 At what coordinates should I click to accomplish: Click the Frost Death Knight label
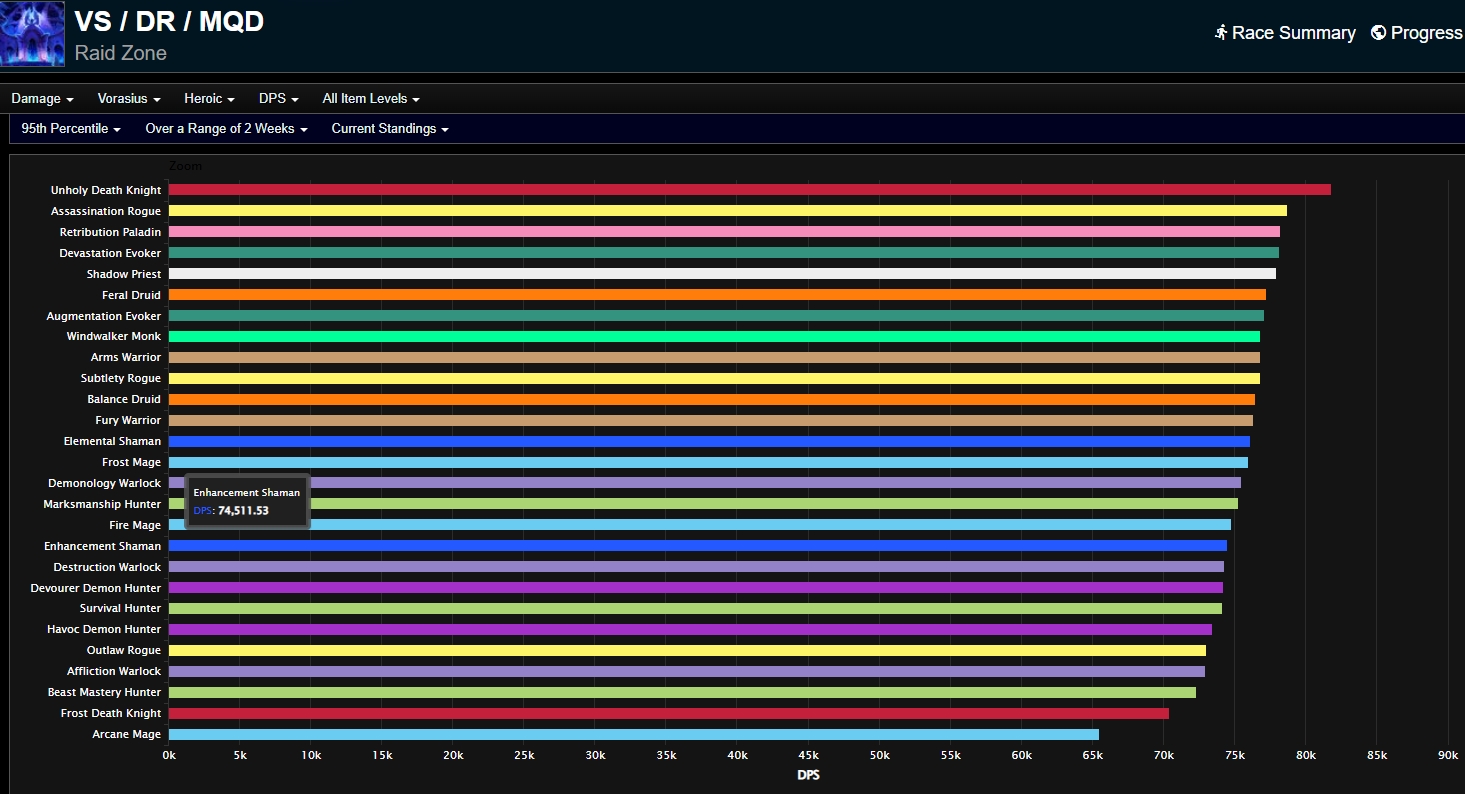point(111,713)
